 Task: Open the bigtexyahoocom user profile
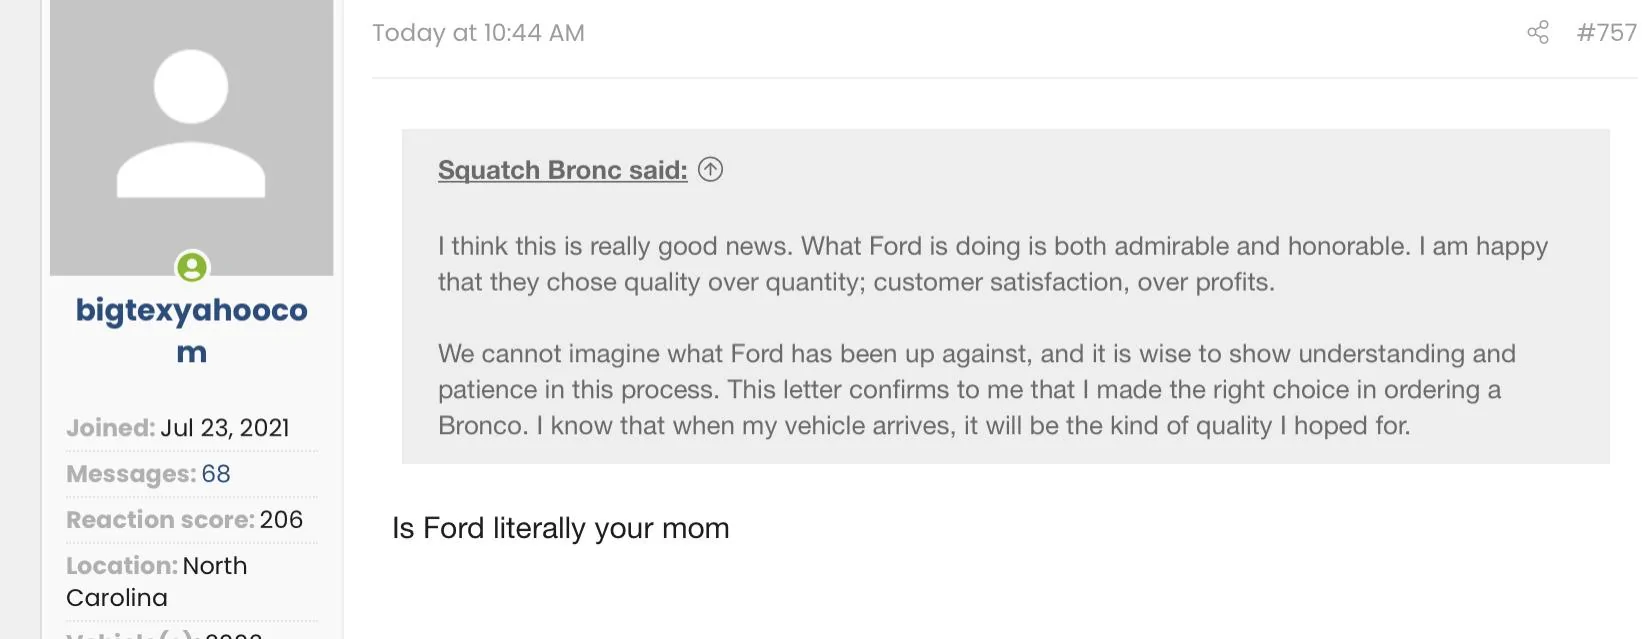point(192,330)
